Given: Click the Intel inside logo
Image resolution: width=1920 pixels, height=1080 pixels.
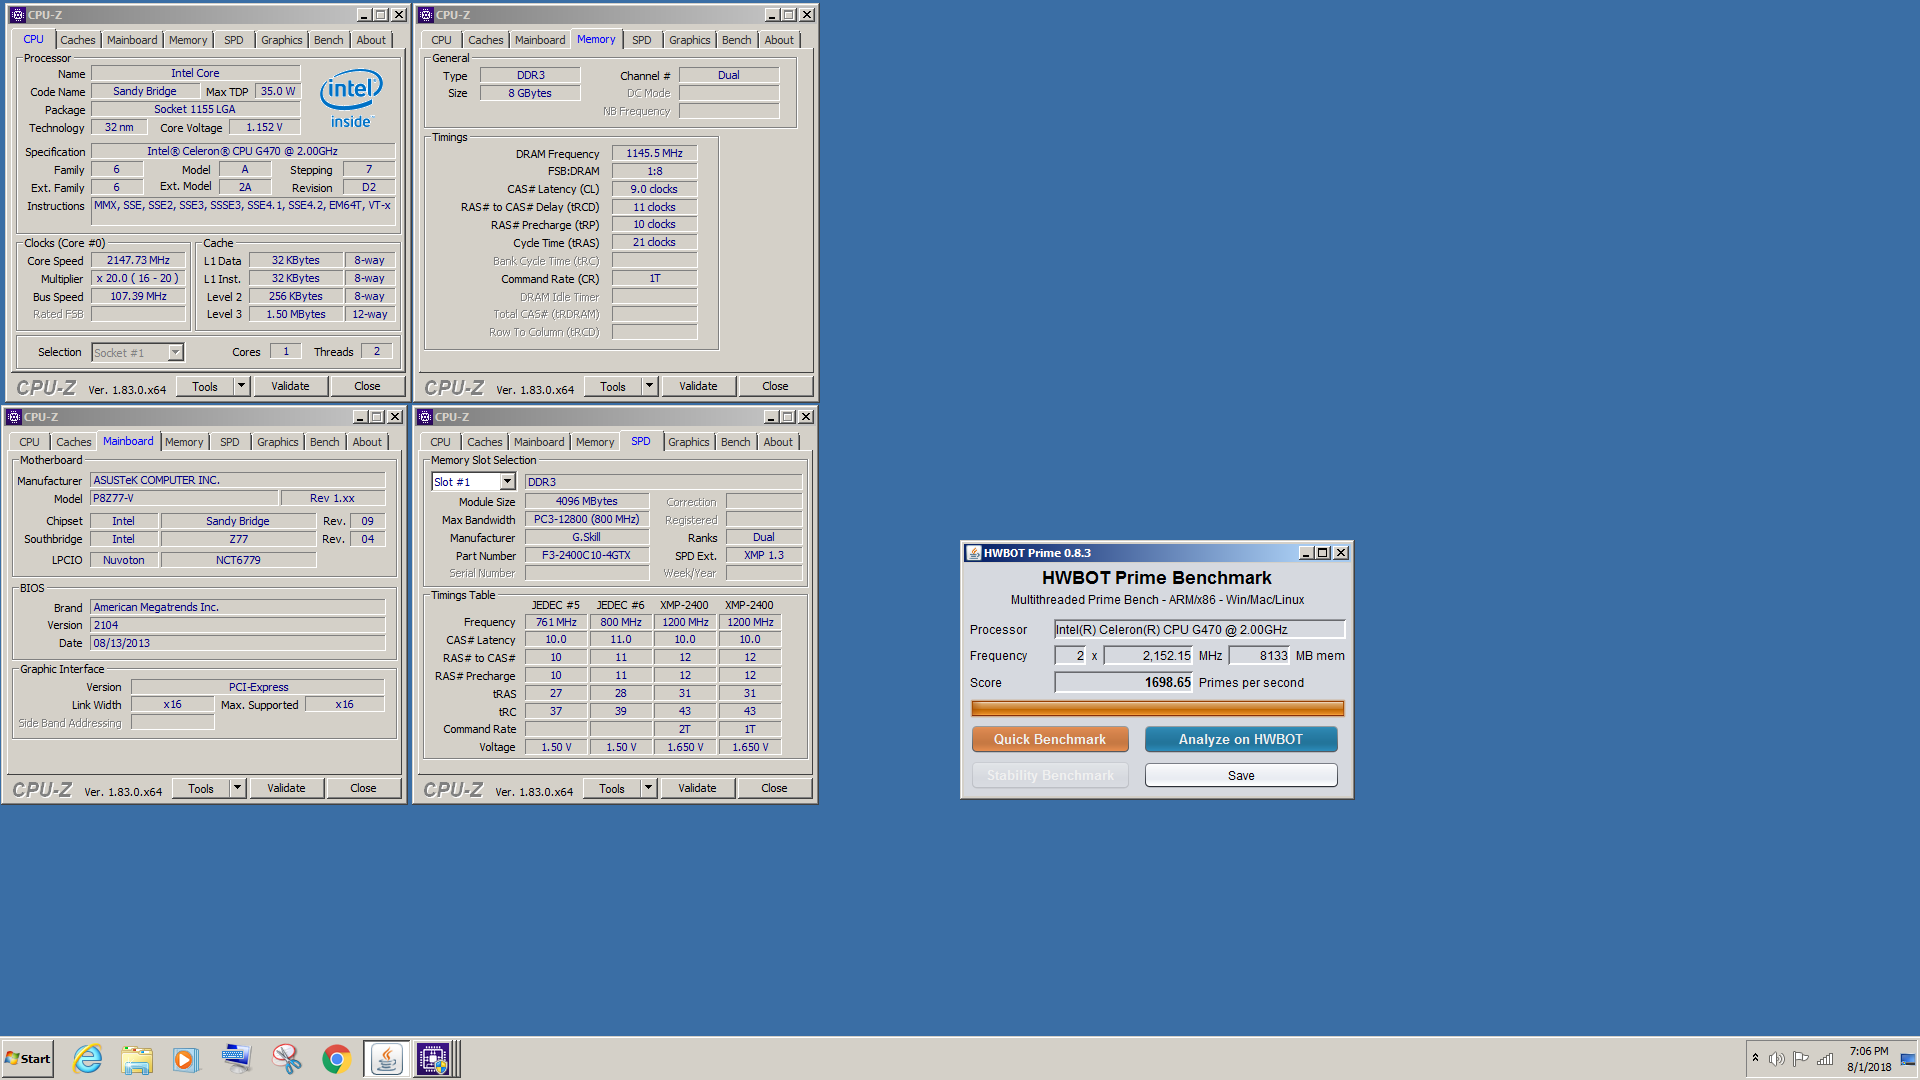Looking at the screenshot, I should click(x=351, y=98).
